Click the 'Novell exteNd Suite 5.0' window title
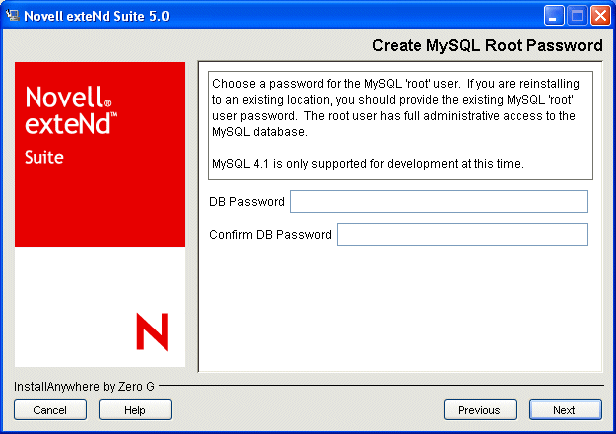 tap(97, 16)
